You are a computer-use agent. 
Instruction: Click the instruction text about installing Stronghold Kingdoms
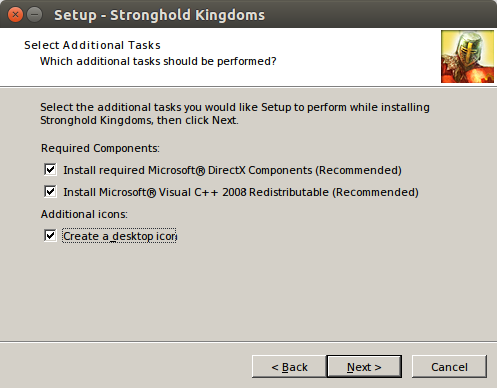pos(235,114)
